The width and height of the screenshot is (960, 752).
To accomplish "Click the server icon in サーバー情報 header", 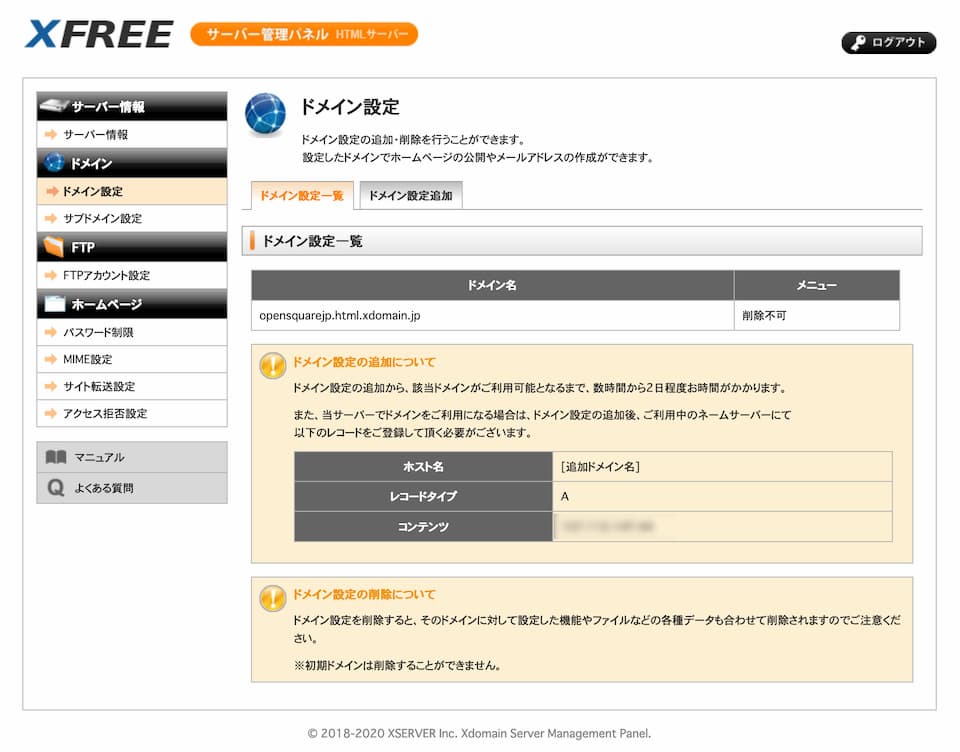I will [x=54, y=107].
